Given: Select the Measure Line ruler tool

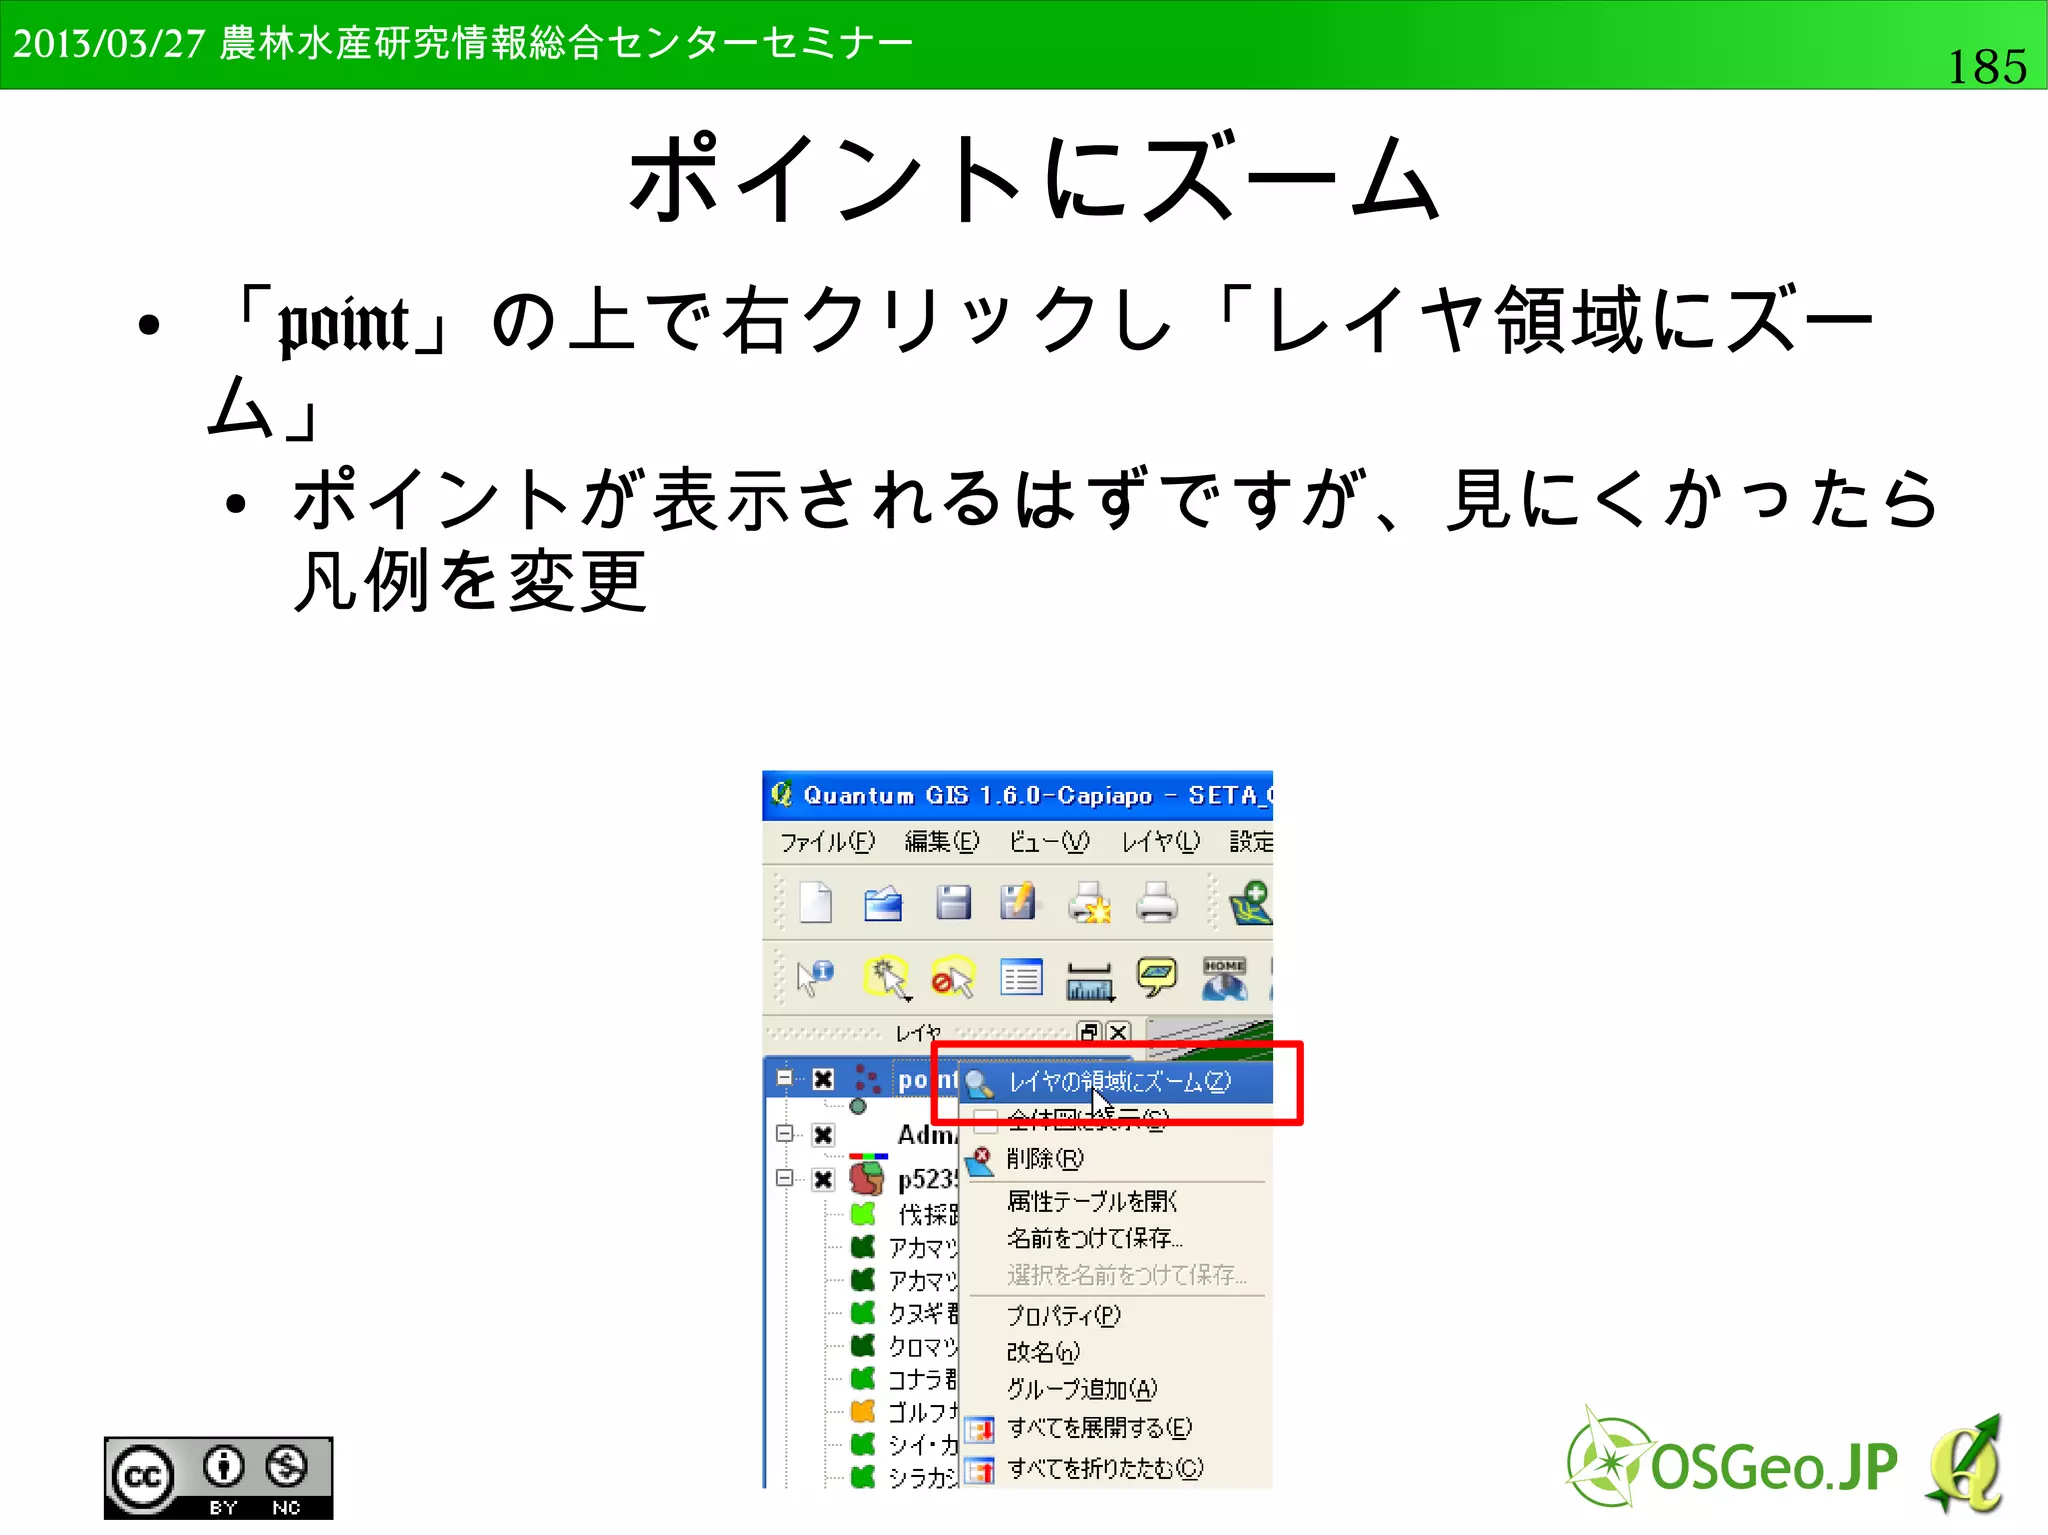Looking at the screenshot, I should pos(1089,980).
